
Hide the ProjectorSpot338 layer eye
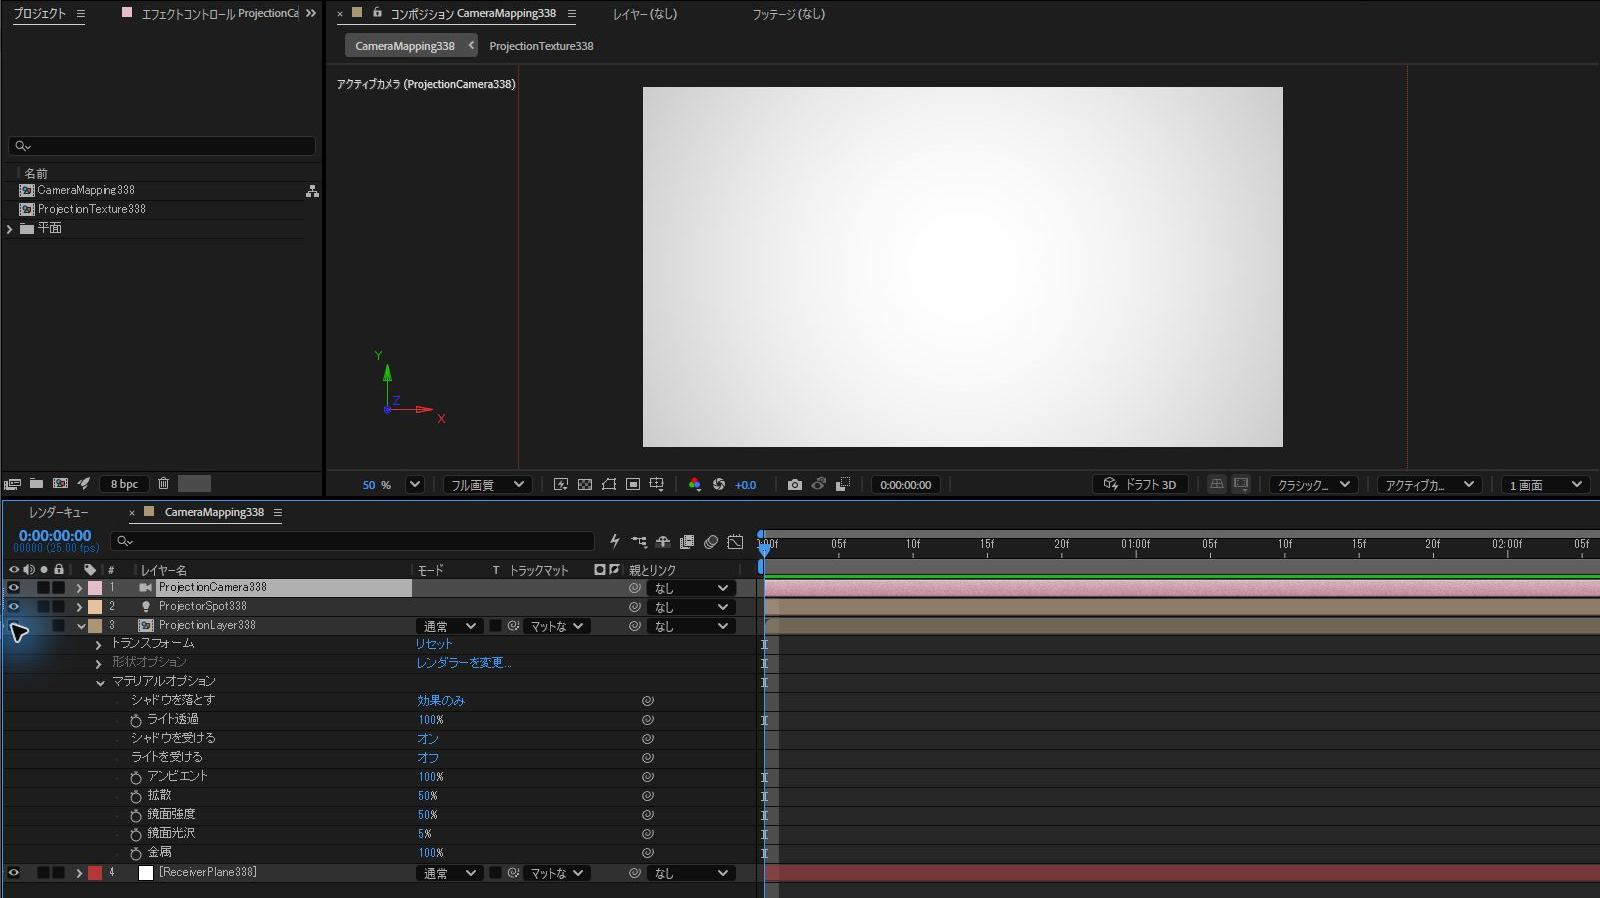14,607
